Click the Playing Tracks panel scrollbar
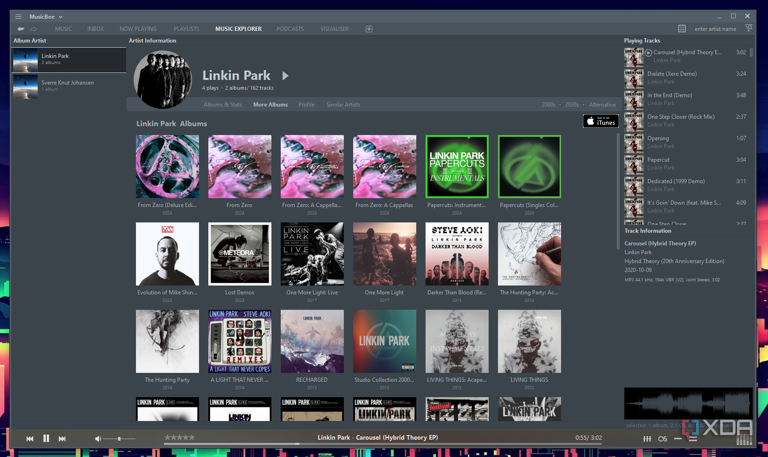Screen dimensions: 768x457 click(x=751, y=51)
